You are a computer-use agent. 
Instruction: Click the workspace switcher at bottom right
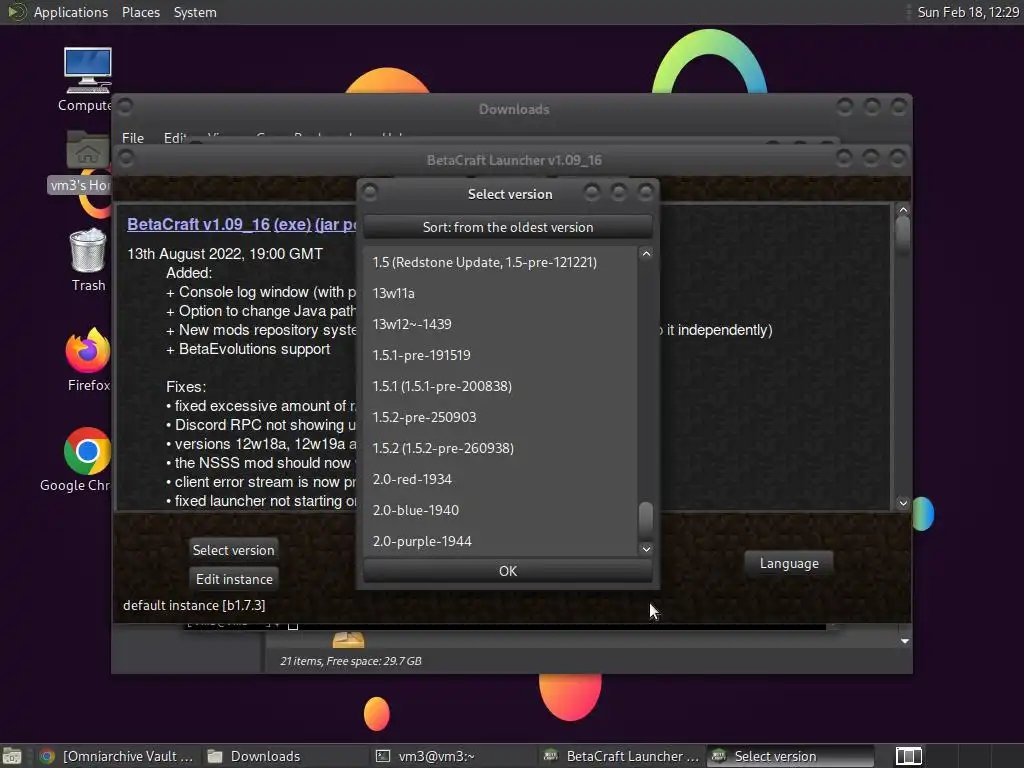click(908, 756)
